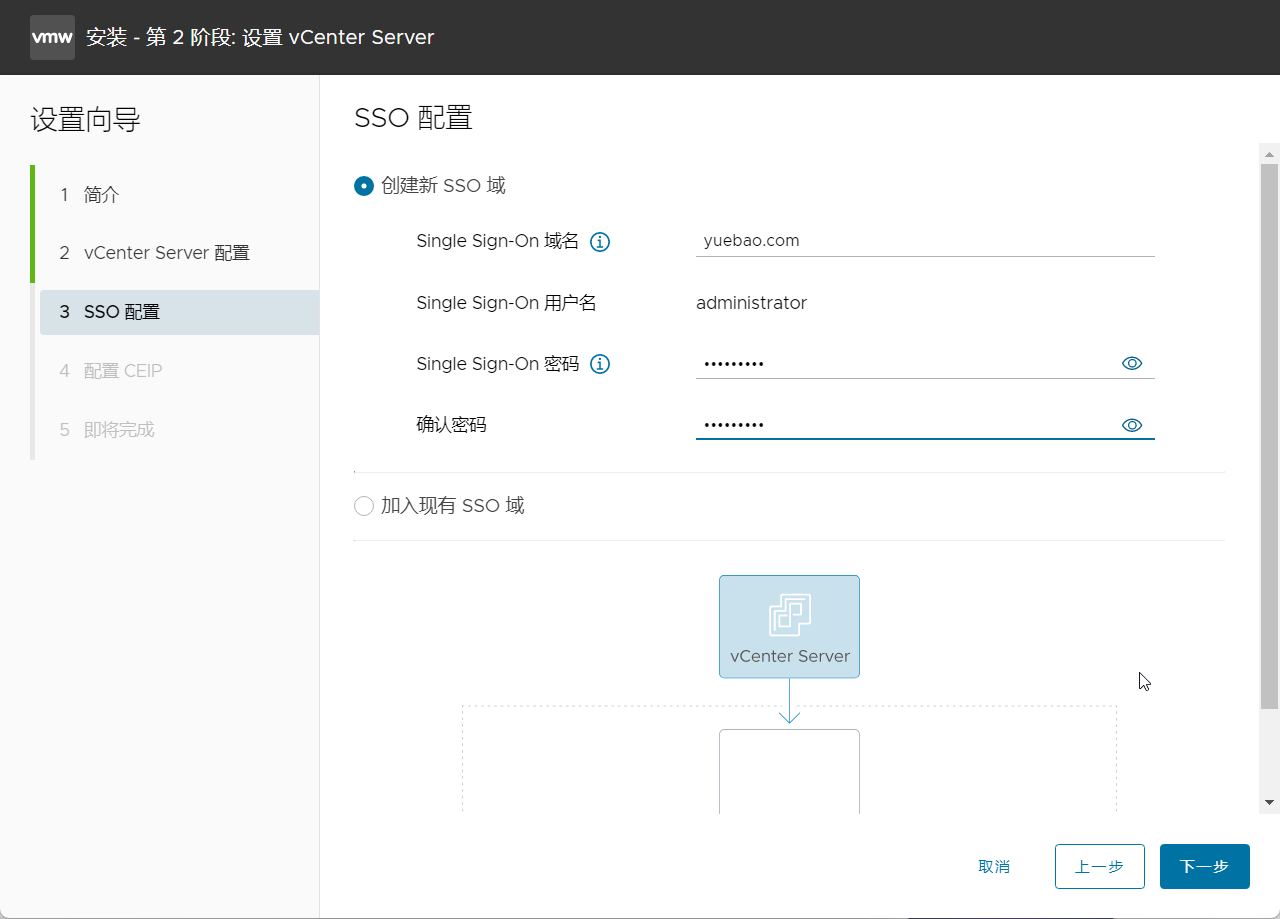Screen dimensions: 1280x919
Task: Choose 加入现有 SSO 域 option
Action: pyautogui.click(x=363, y=506)
